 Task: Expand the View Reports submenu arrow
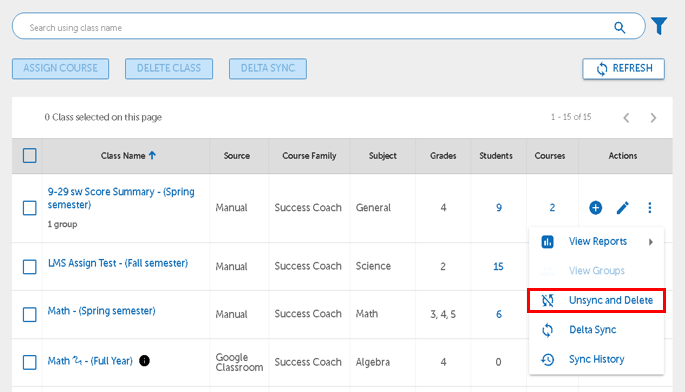pyautogui.click(x=651, y=242)
